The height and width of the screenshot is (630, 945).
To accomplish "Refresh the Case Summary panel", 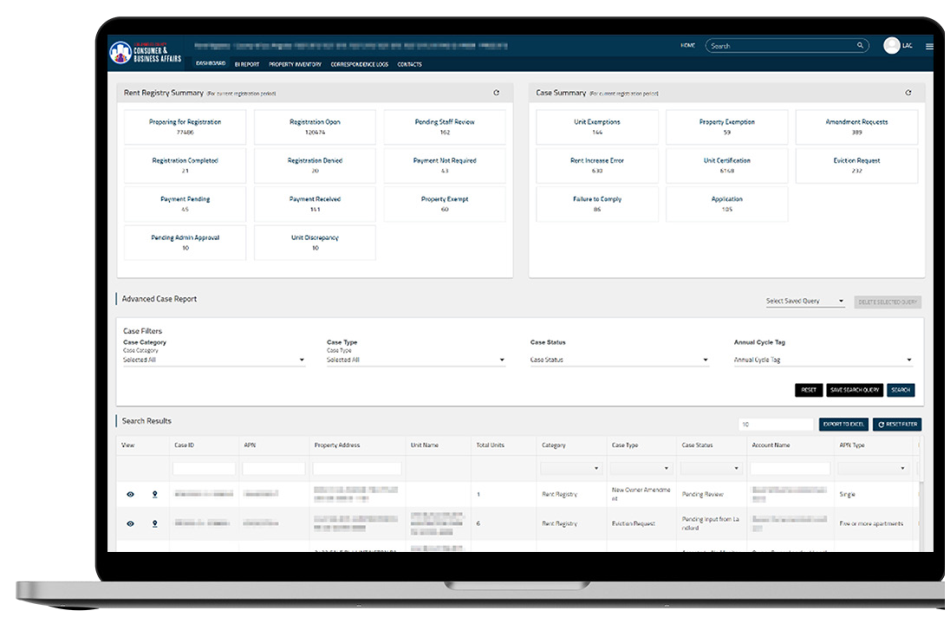I will tap(908, 93).
